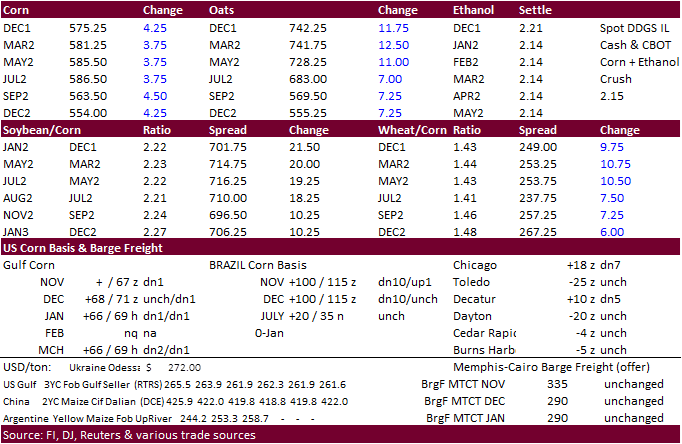Viewport: 682px width, 444px height.
Task: Click corn DEC1 price 575.25
Action: [x=88, y=28]
